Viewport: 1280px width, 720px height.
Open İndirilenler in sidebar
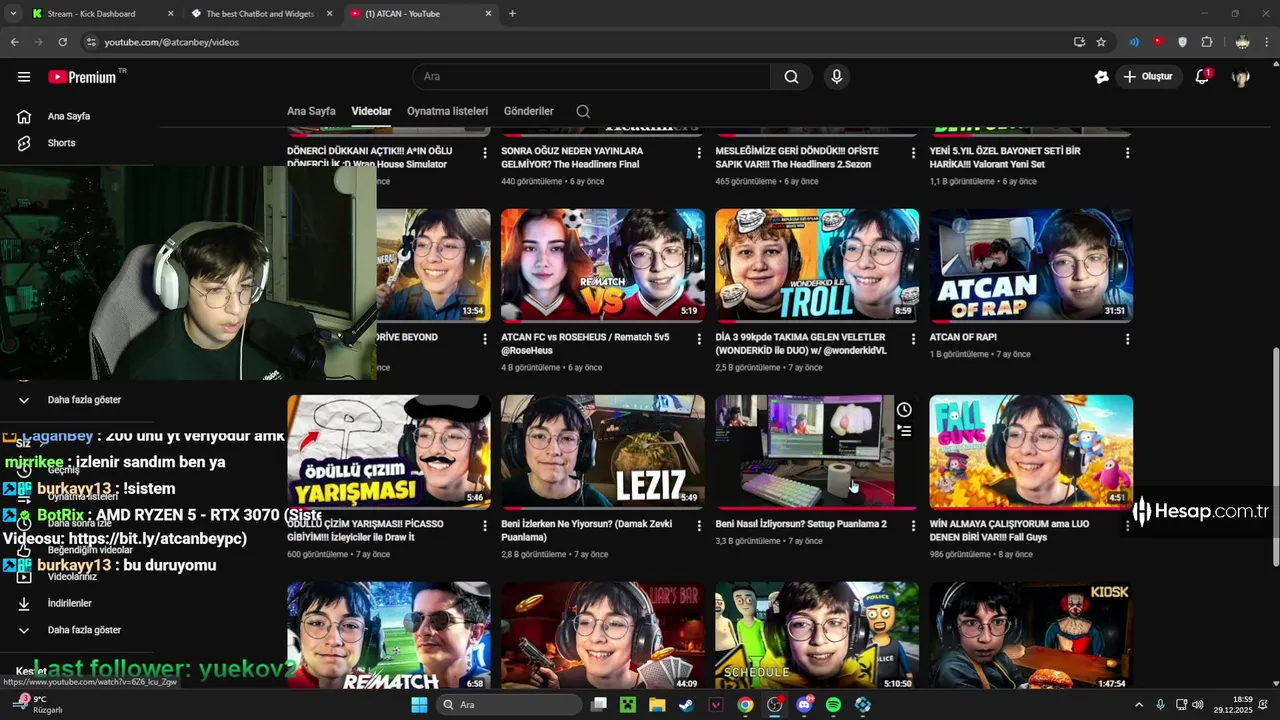(x=69, y=603)
